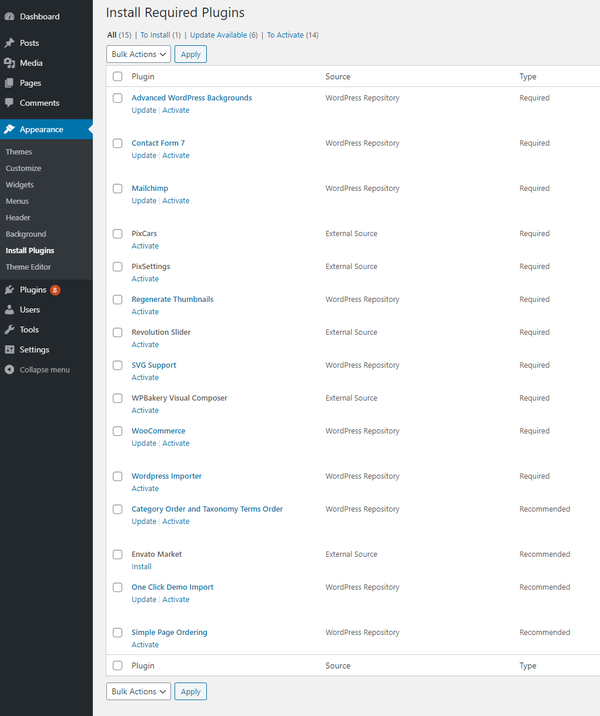Click the Comments bubble icon

(x=10, y=103)
